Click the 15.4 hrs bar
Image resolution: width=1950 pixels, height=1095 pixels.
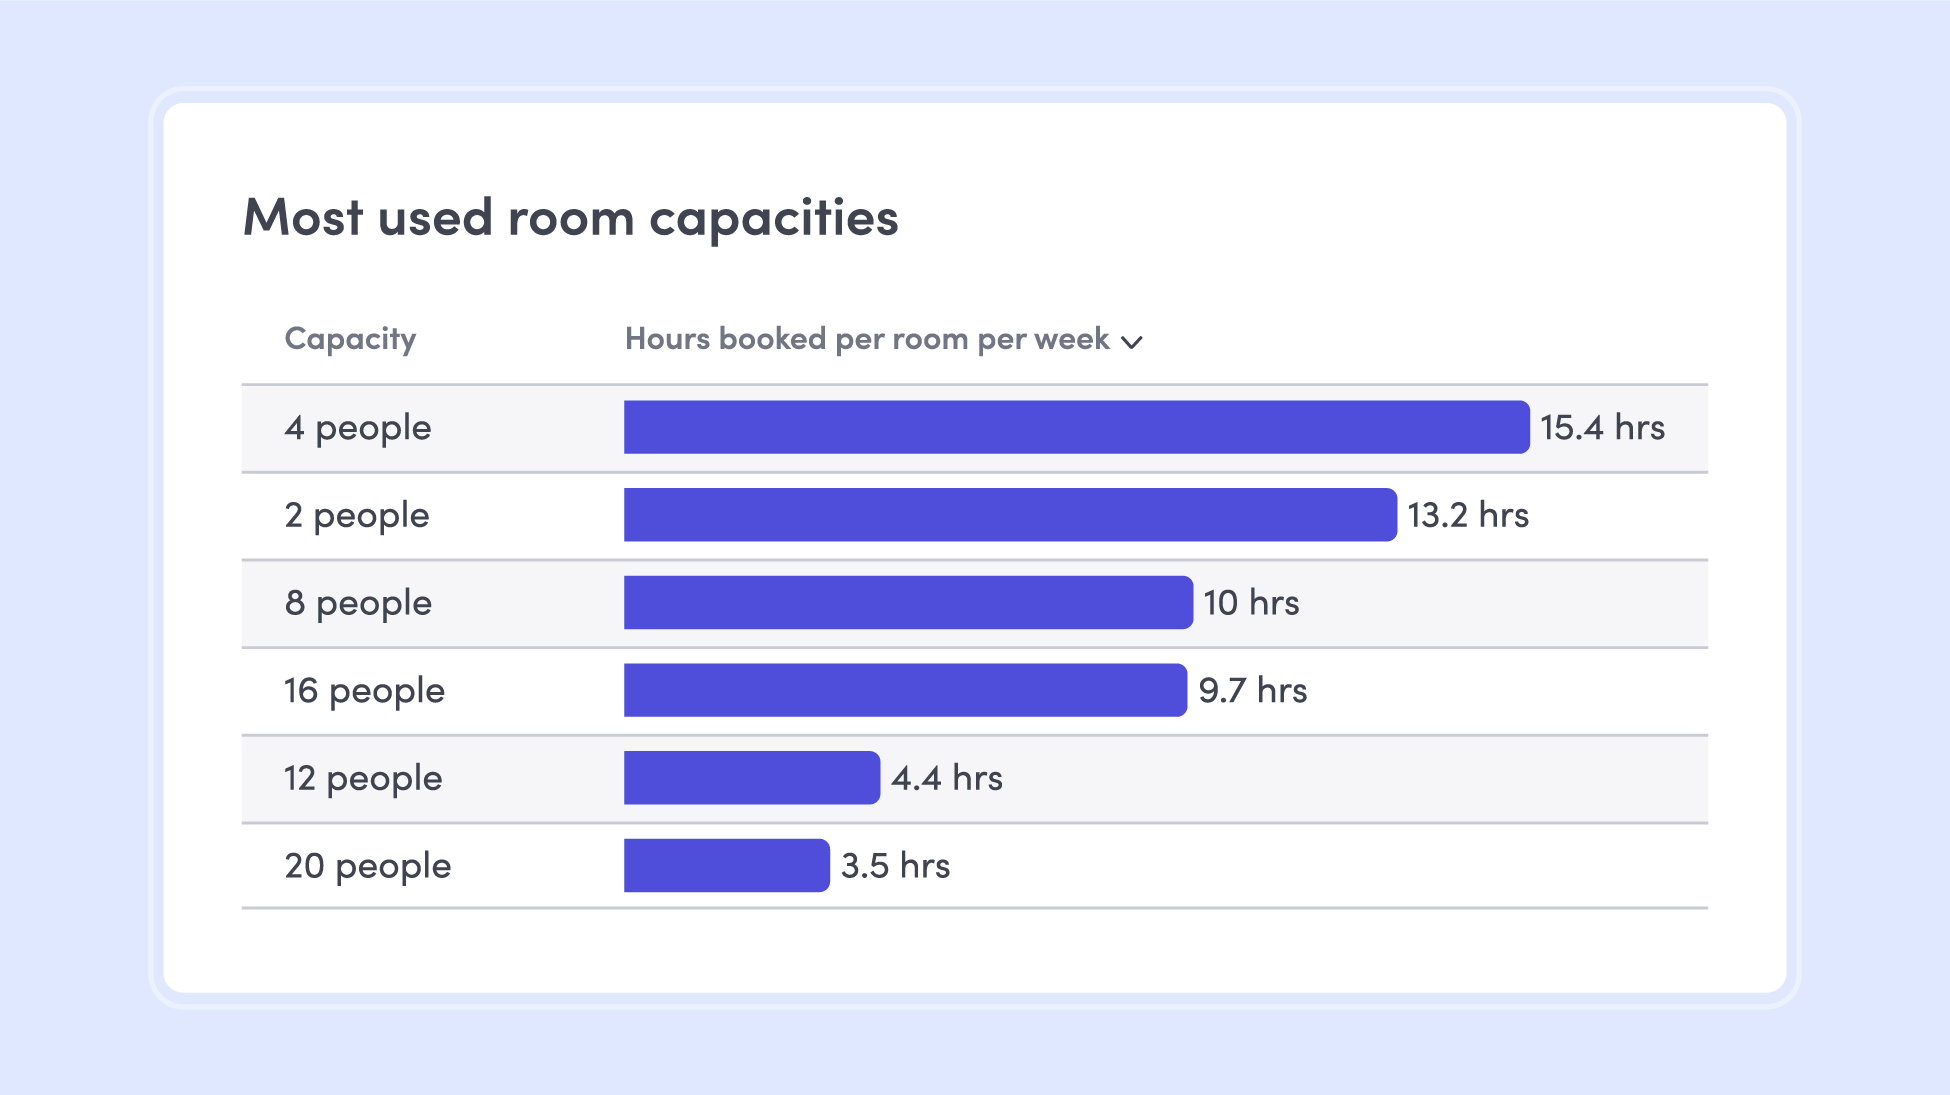1076,427
